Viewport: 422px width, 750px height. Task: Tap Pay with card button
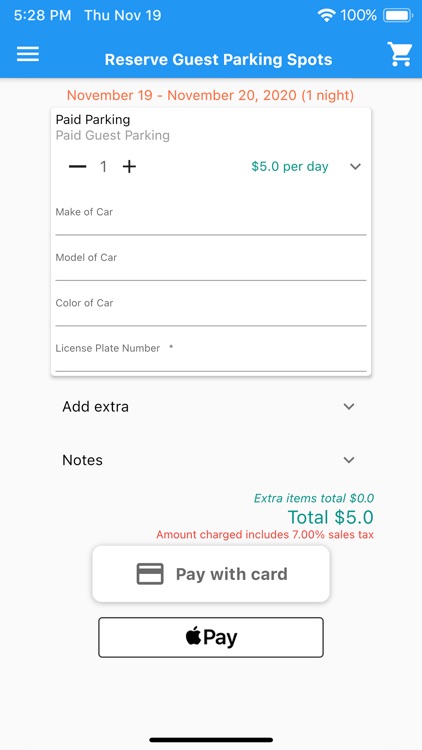click(x=211, y=574)
